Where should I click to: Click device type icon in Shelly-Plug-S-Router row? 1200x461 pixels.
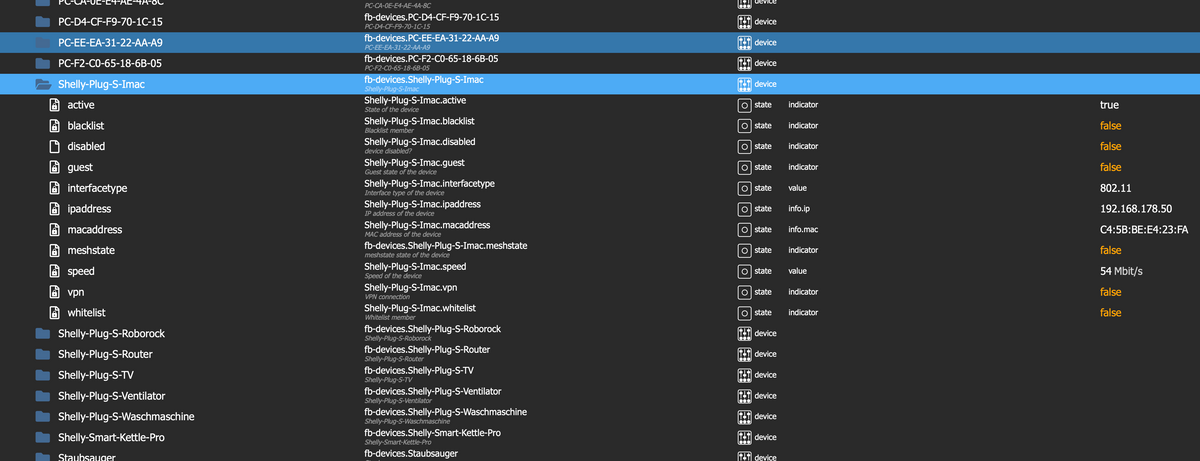coord(743,354)
